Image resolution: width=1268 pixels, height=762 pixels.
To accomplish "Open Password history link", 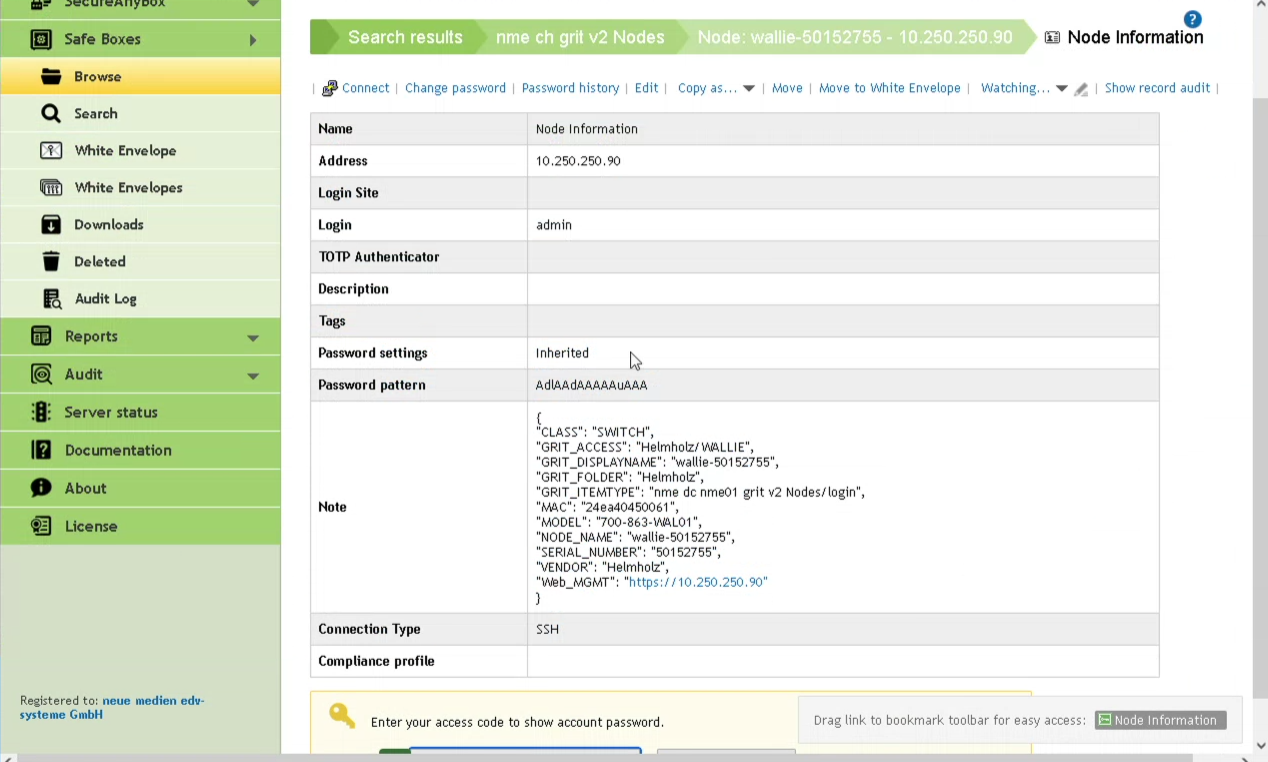I will click(570, 88).
